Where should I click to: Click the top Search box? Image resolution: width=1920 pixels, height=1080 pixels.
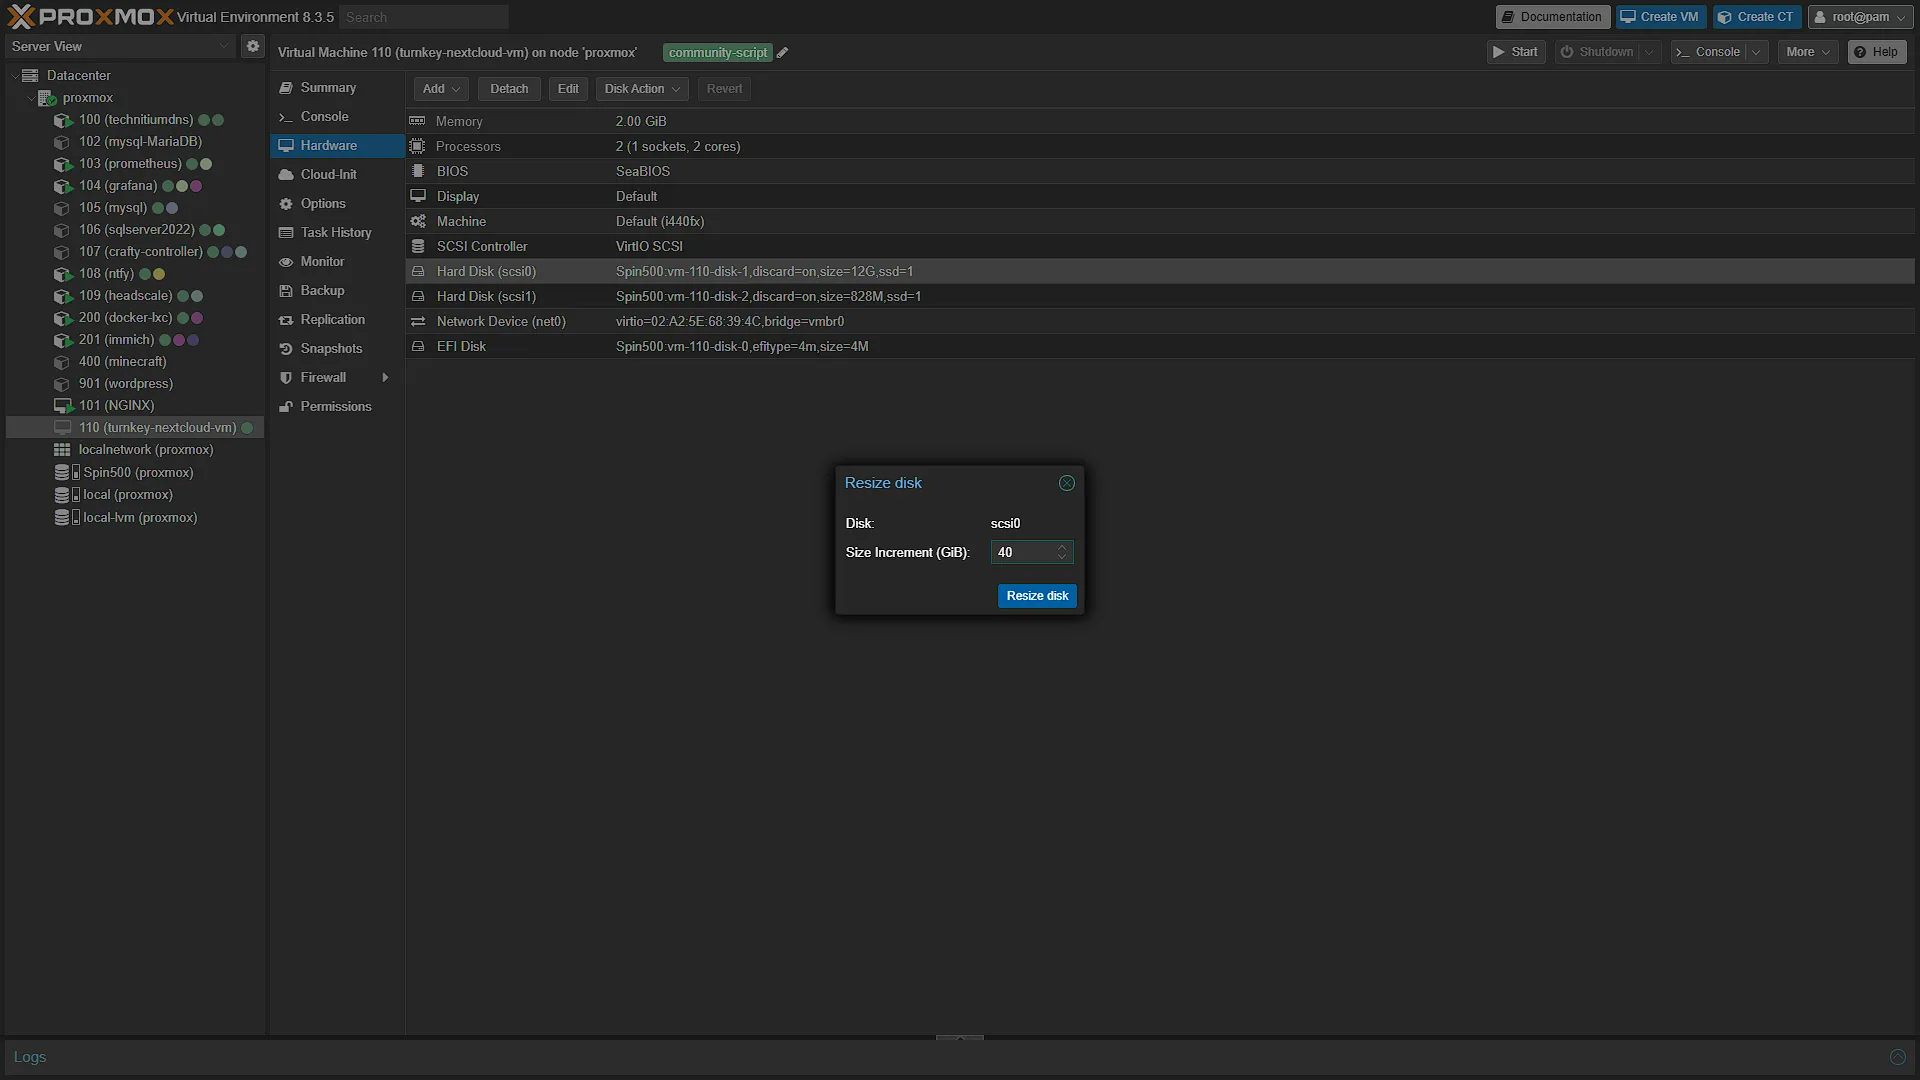(423, 17)
